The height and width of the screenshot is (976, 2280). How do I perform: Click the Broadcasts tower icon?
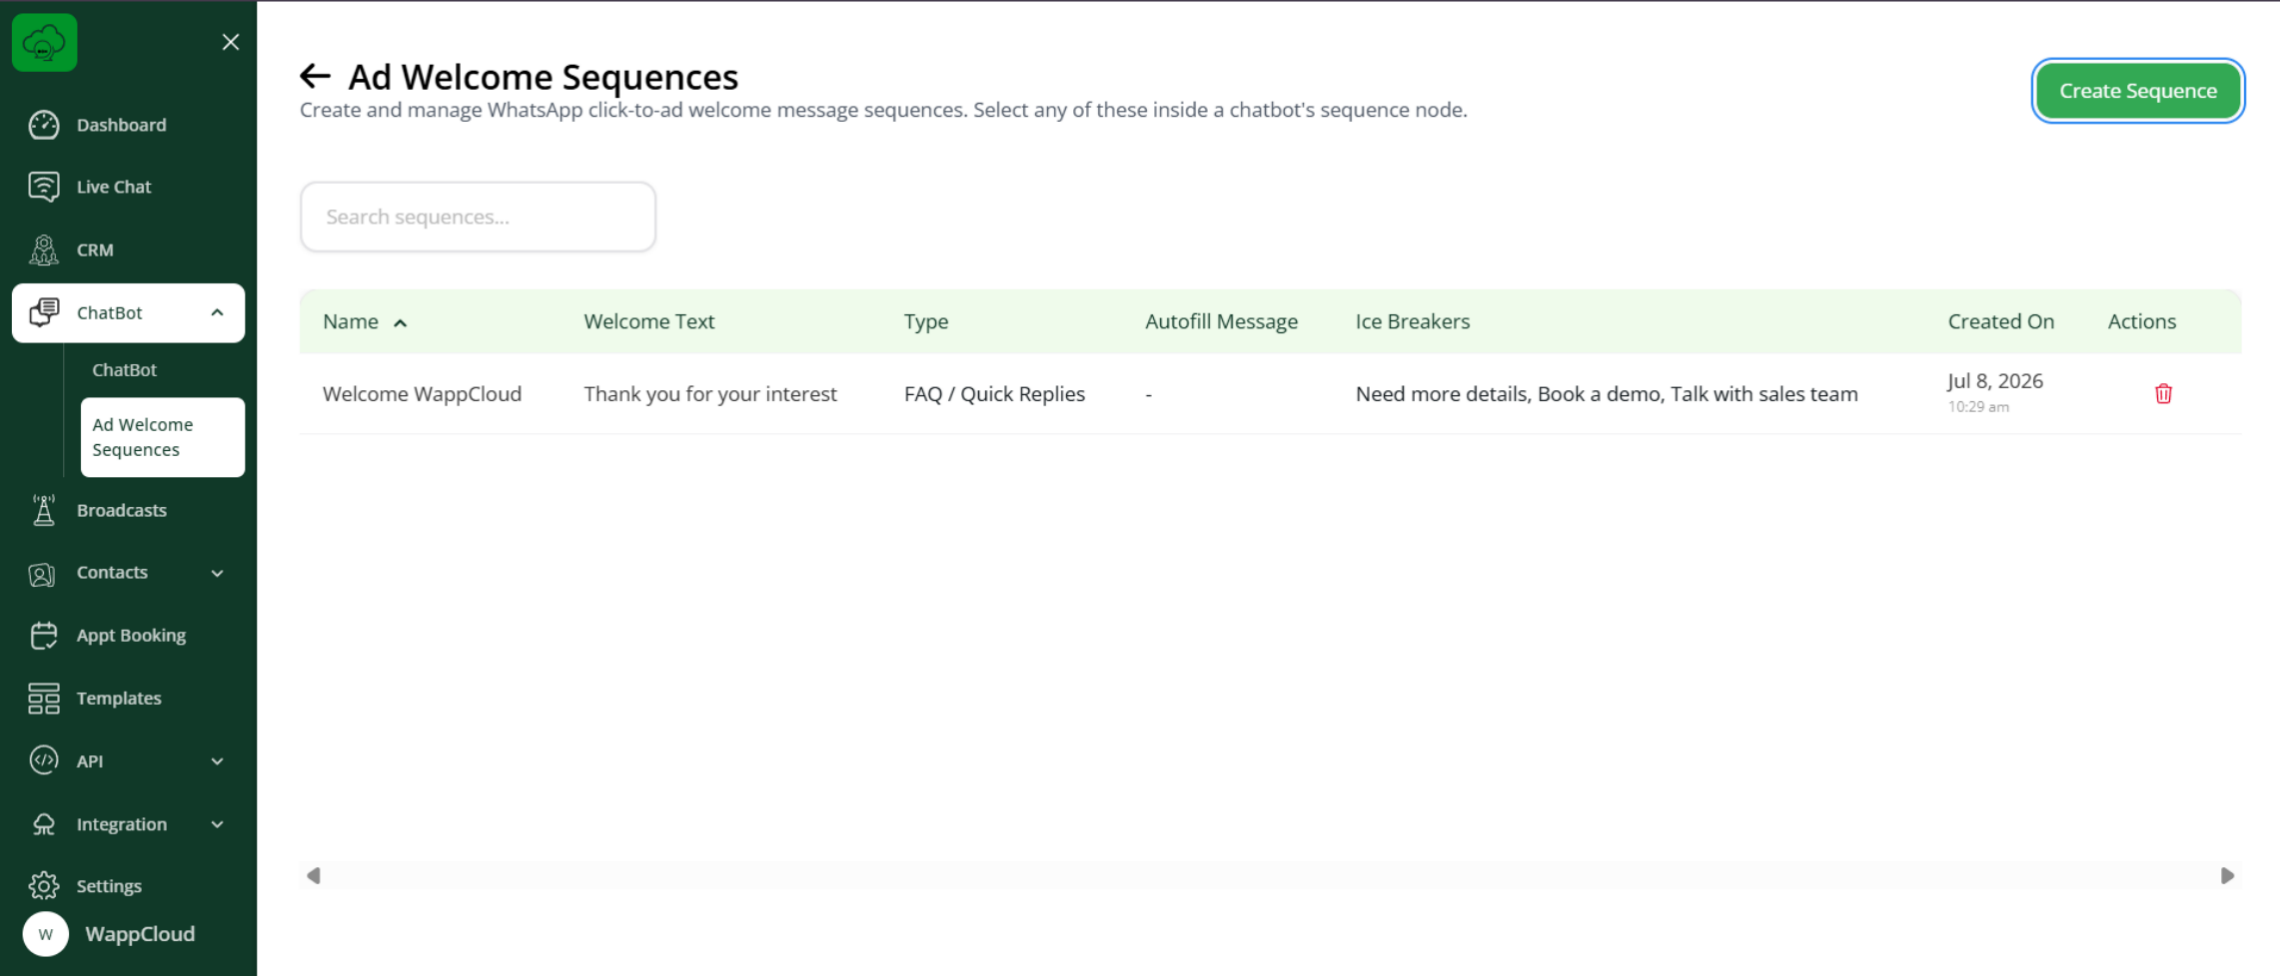pos(44,510)
